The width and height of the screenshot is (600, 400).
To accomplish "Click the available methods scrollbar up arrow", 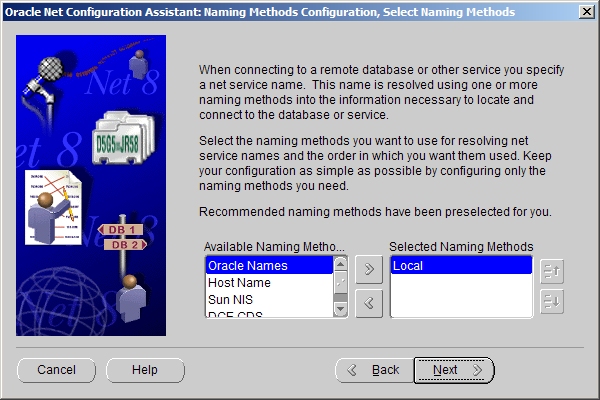I will [340, 264].
